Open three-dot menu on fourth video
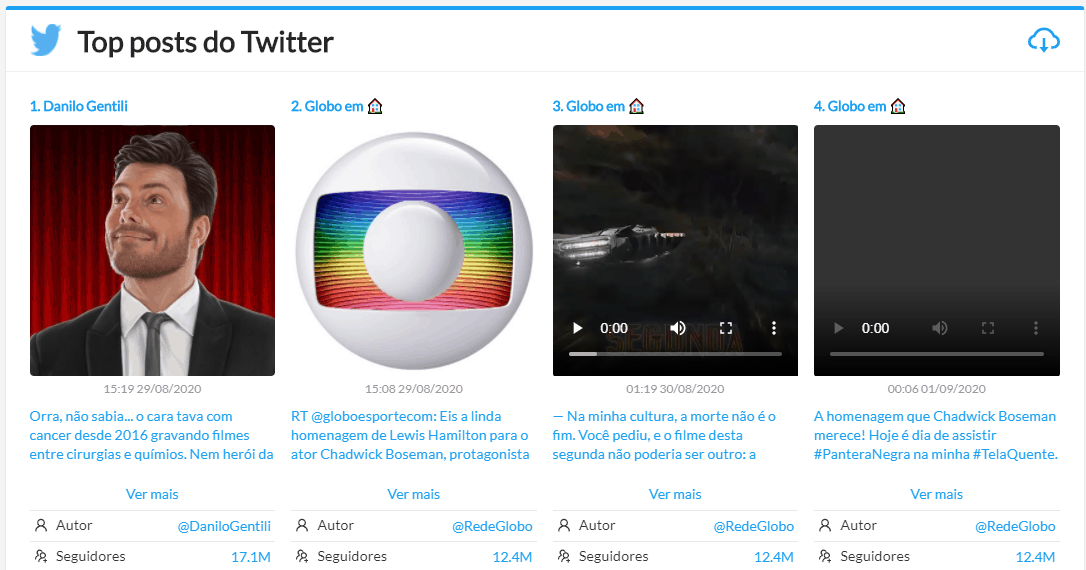Image resolution: width=1086 pixels, height=570 pixels. (x=1036, y=328)
